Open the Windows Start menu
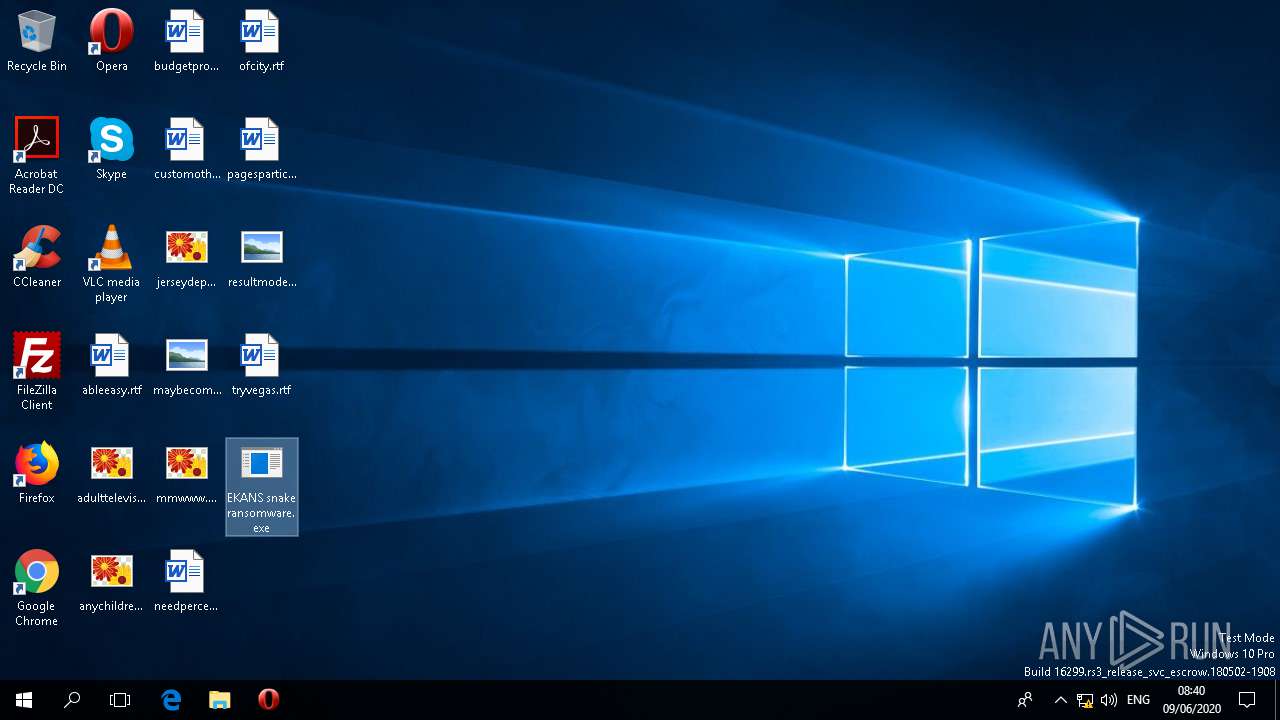Screen dimensions: 1280x720 24,700
